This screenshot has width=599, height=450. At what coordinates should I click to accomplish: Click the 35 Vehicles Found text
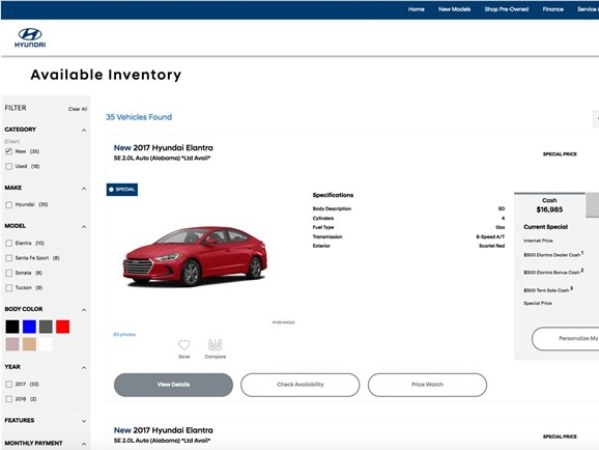(139, 117)
